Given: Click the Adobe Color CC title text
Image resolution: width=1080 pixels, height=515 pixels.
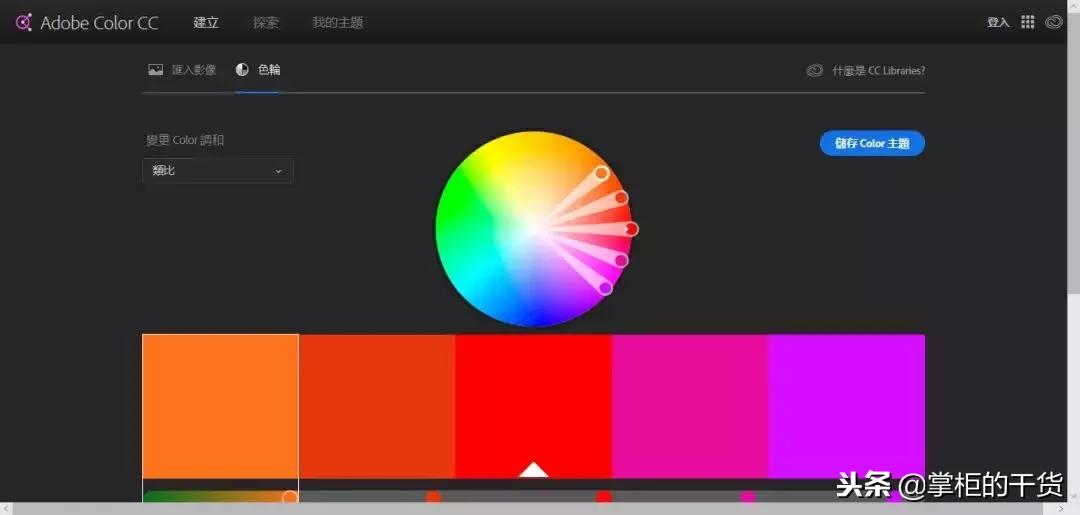Looking at the screenshot, I should coord(99,23).
